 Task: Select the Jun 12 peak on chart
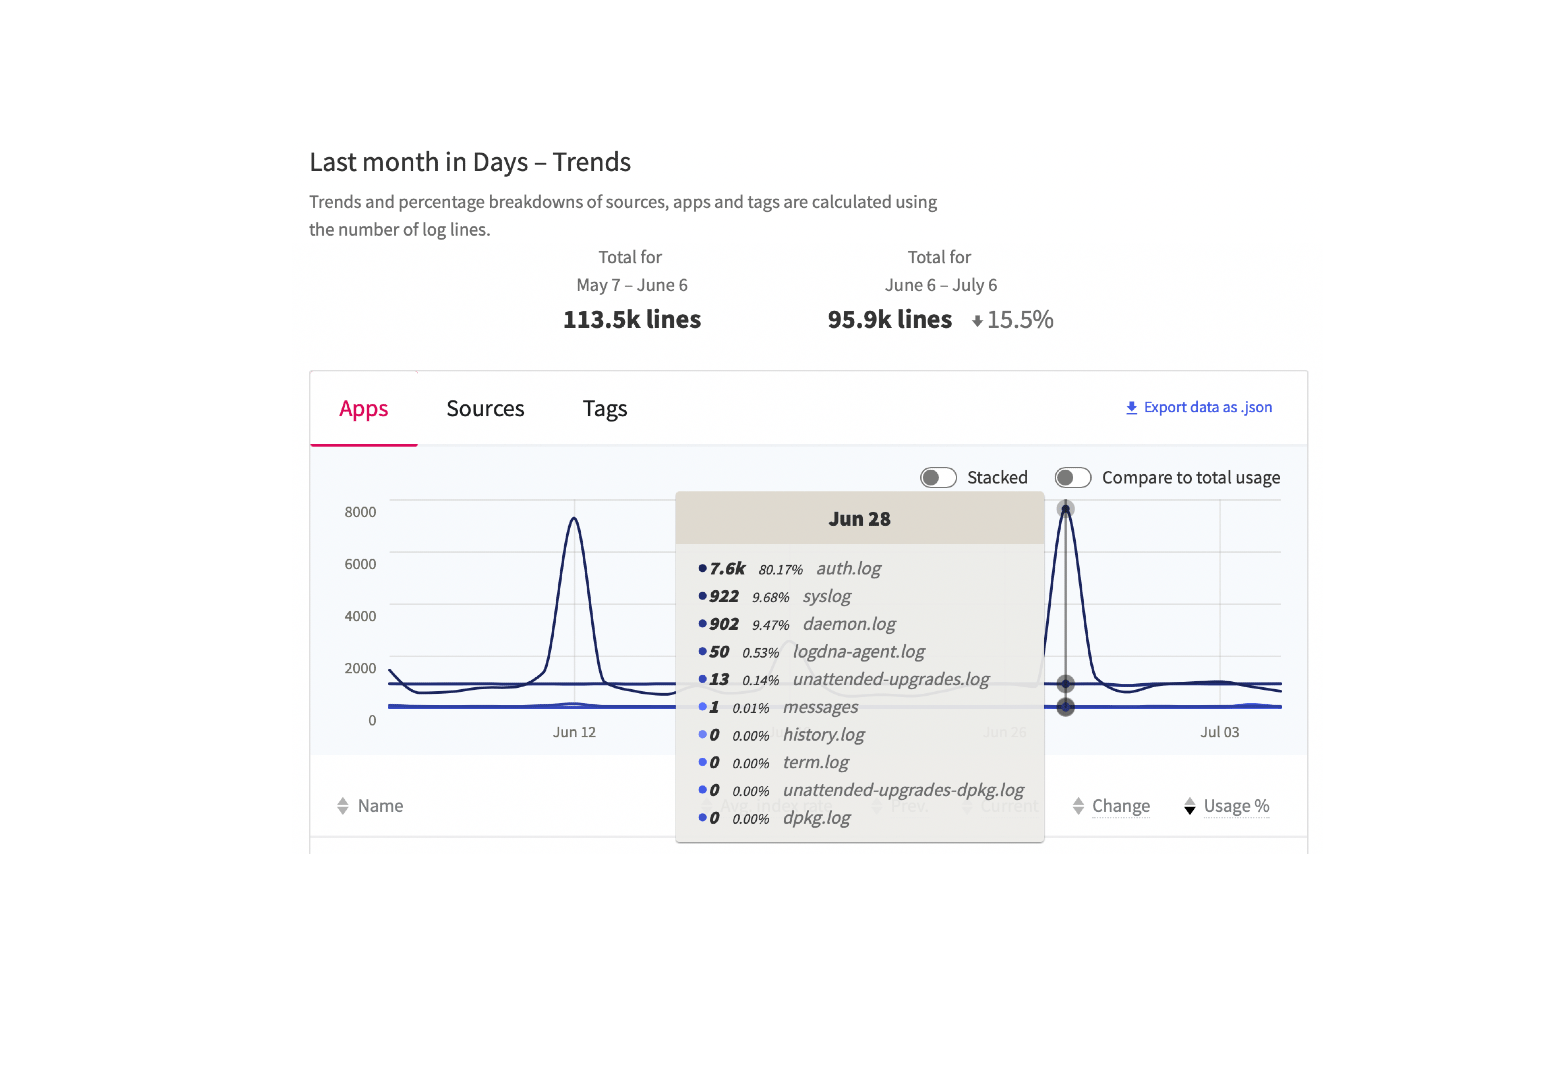click(x=574, y=519)
